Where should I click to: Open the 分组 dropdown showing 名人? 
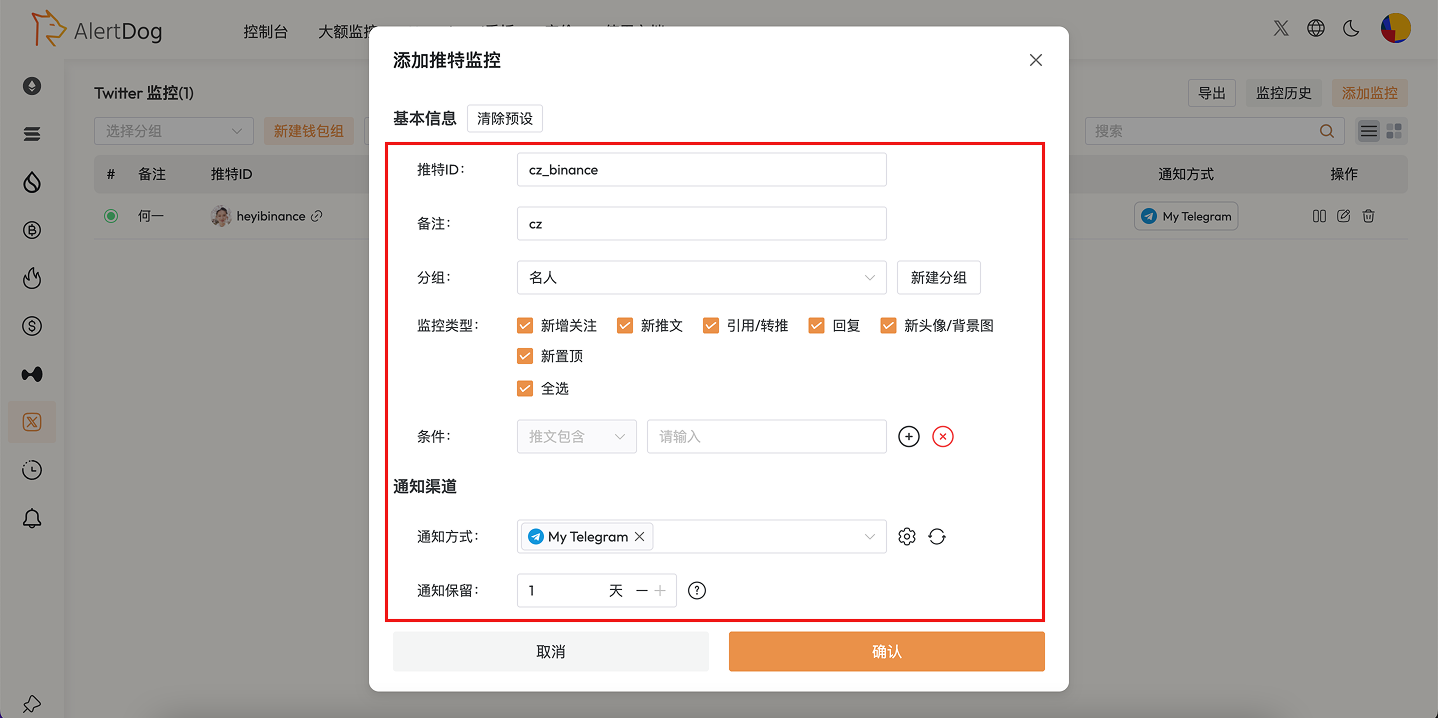coord(701,277)
